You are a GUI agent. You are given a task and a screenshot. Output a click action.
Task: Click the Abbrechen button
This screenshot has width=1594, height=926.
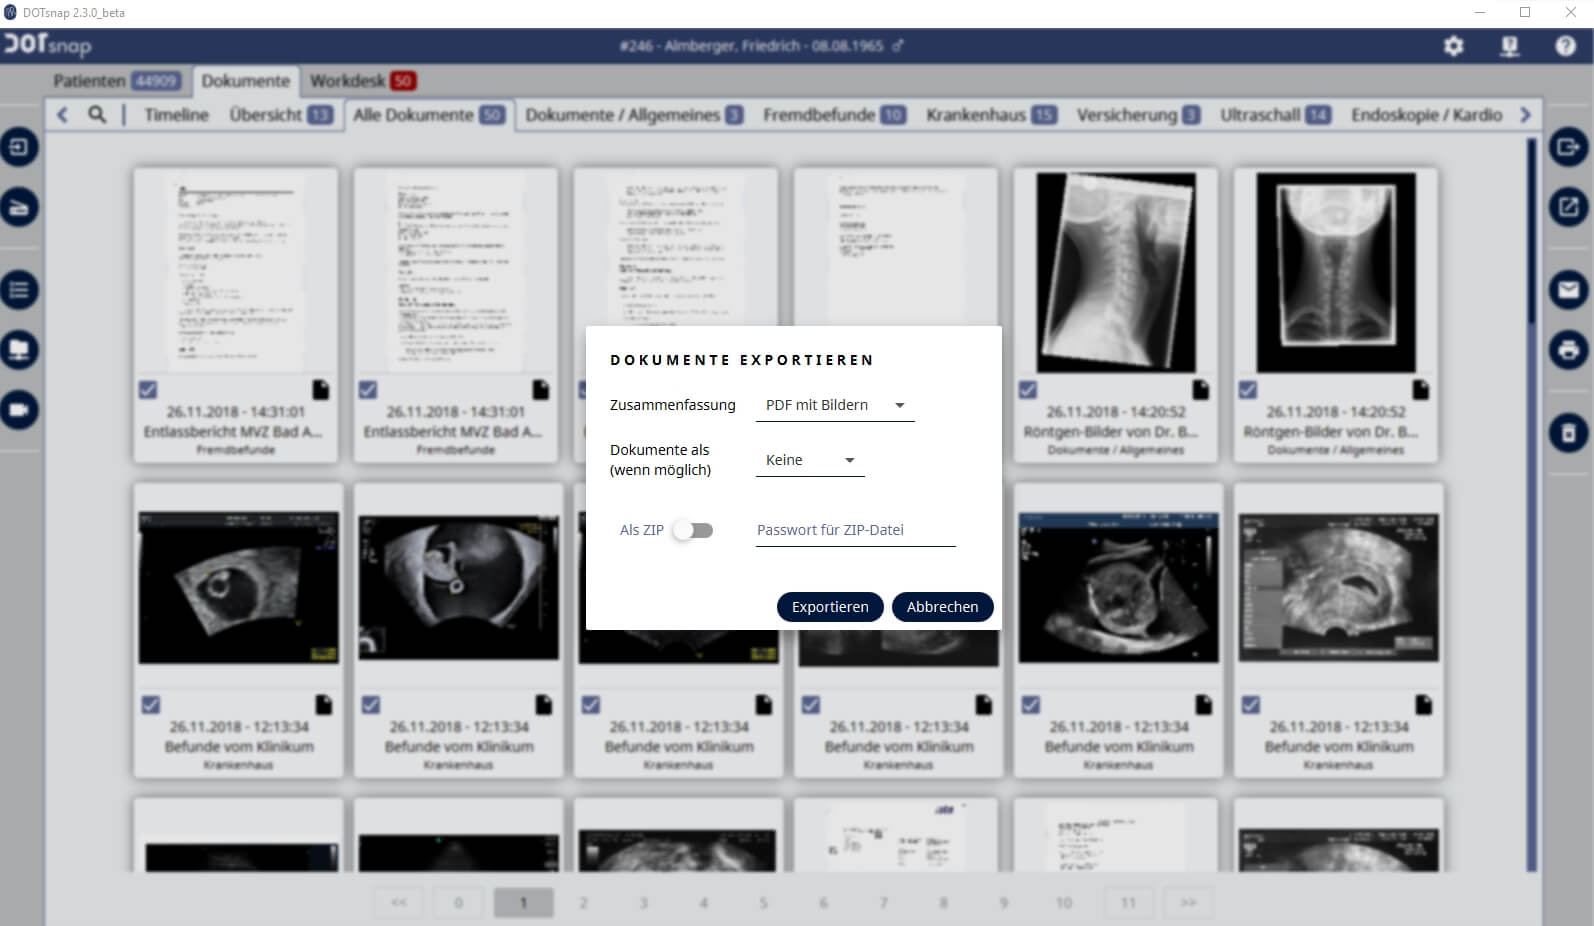942,607
